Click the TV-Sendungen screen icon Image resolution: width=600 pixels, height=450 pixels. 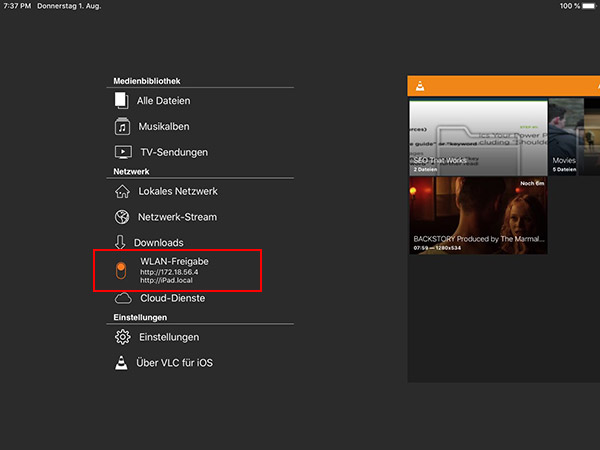pos(123,152)
